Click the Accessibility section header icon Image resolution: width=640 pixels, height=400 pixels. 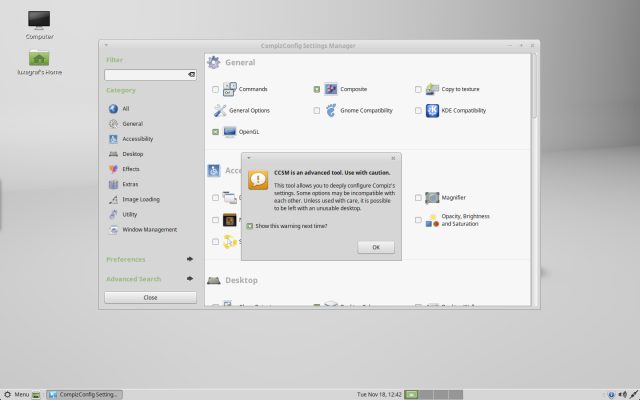(x=213, y=170)
